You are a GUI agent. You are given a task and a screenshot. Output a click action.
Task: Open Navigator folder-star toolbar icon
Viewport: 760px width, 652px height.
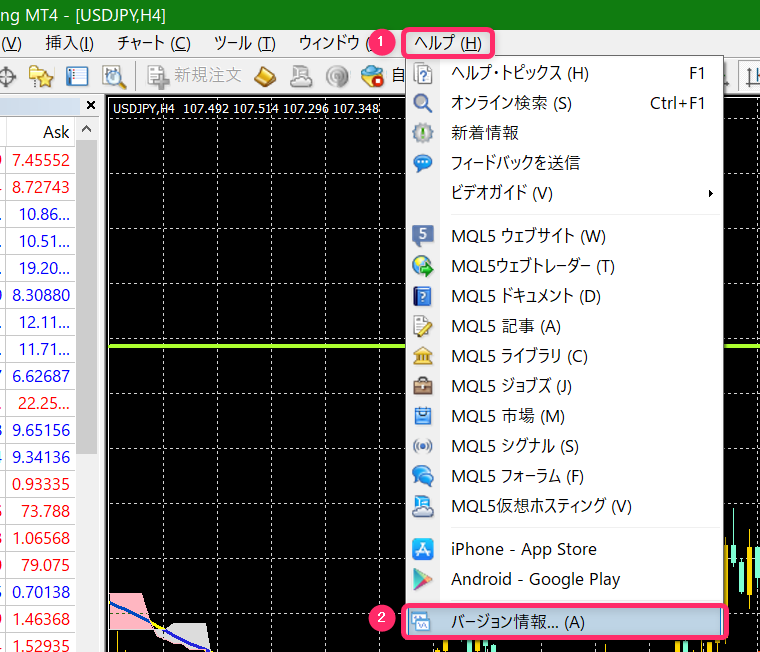[41, 77]
